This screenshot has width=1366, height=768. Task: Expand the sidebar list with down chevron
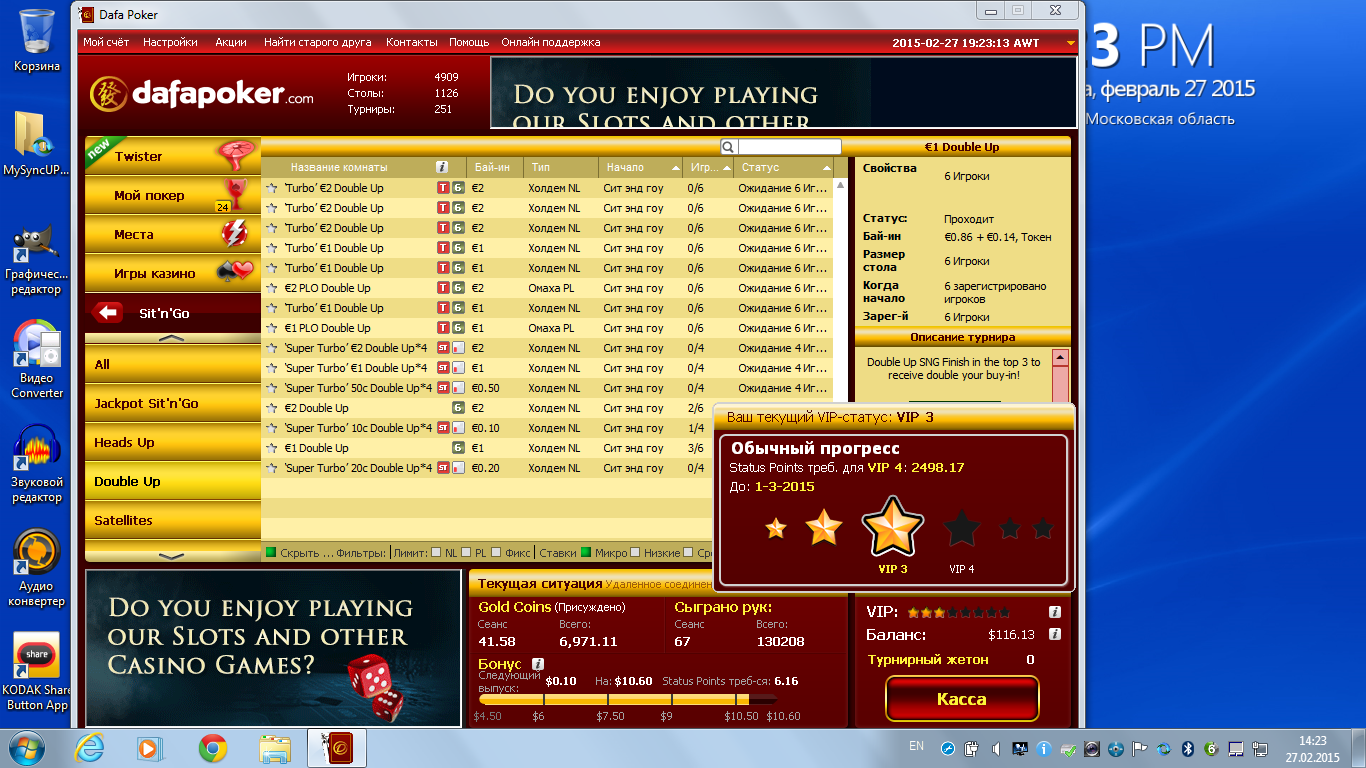172,555
